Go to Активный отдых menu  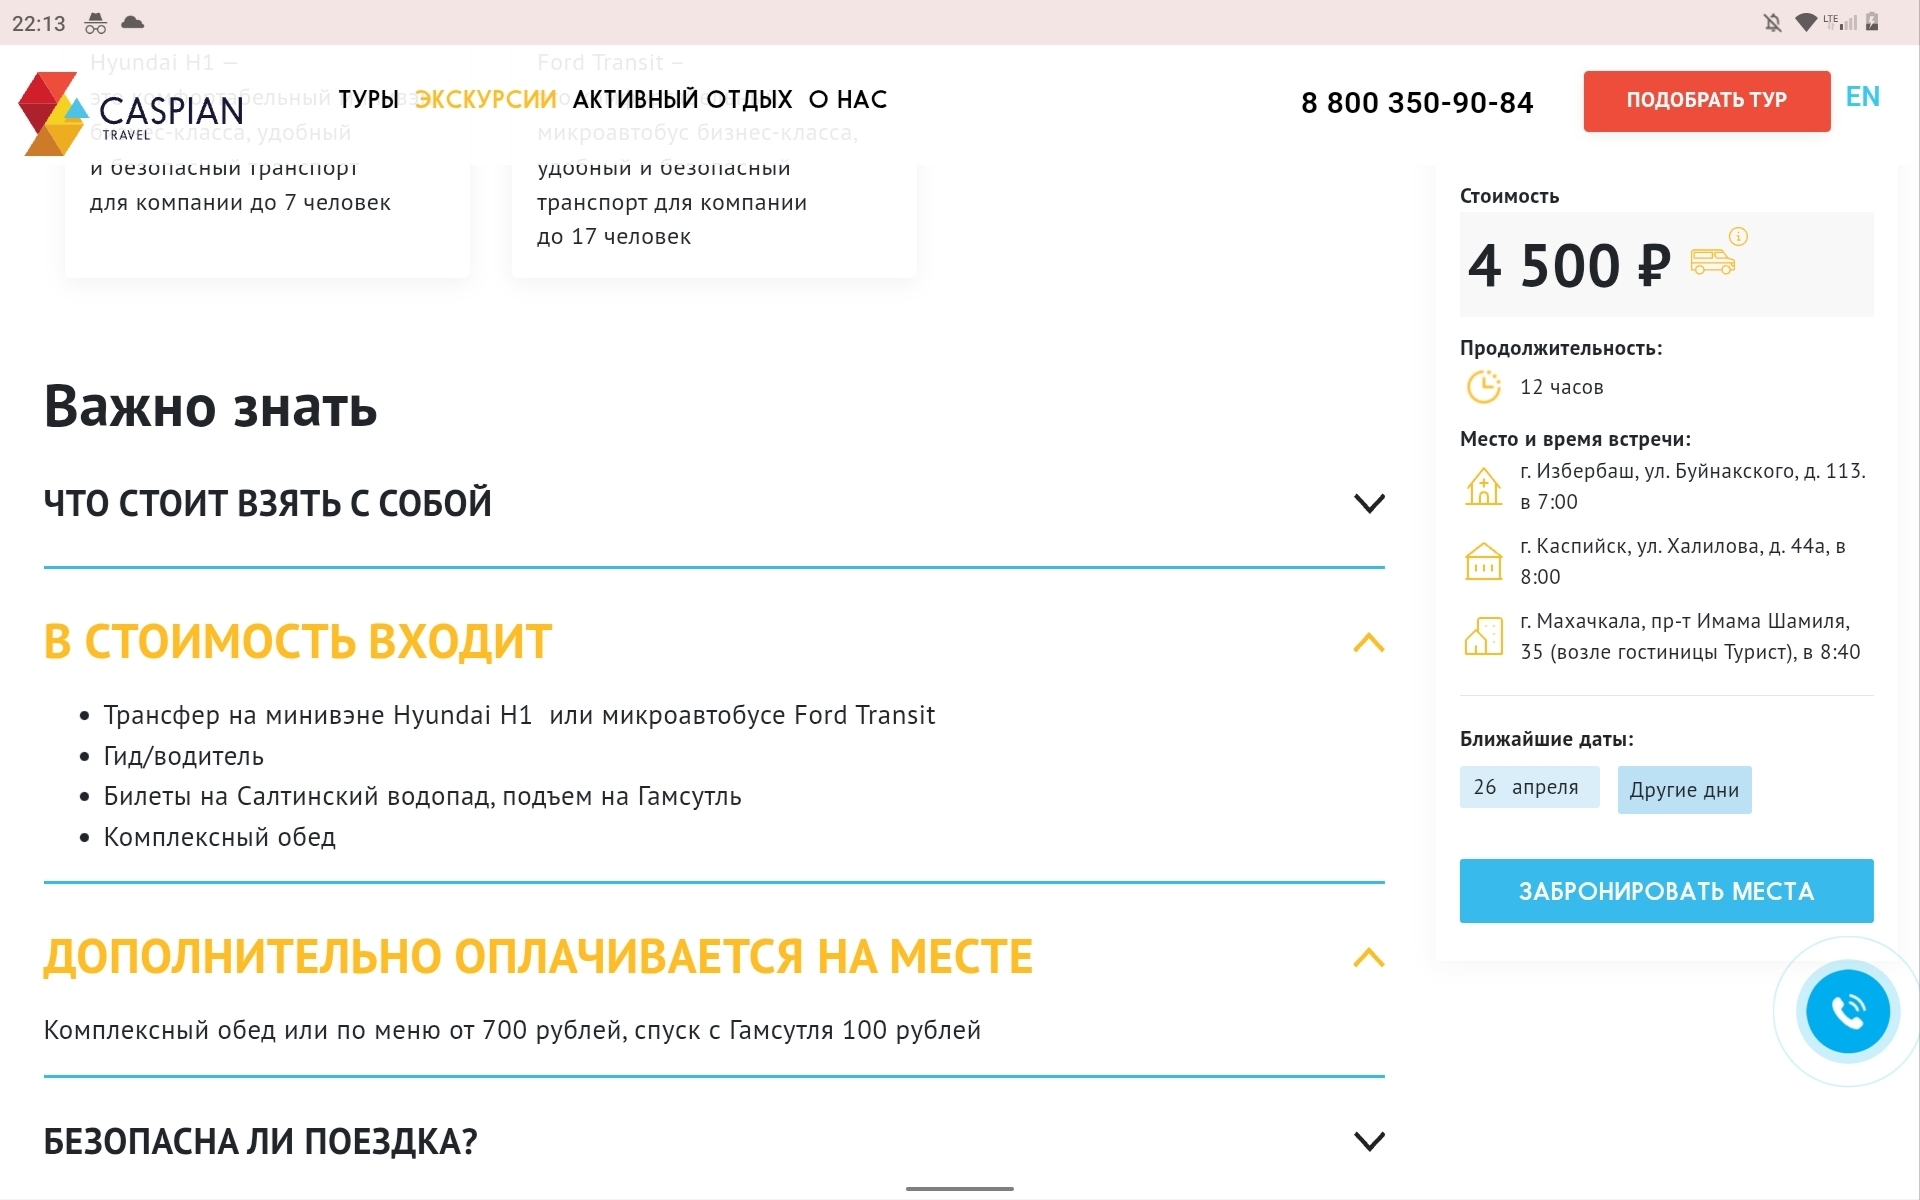682,99
